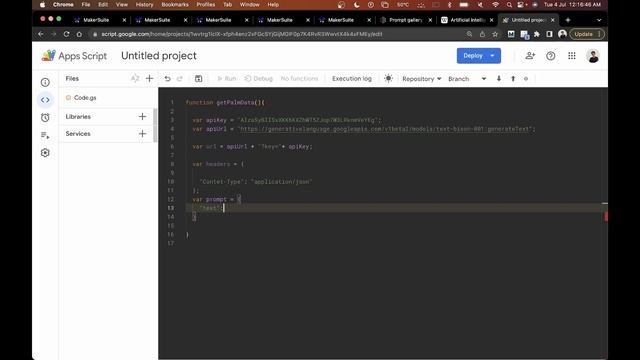Image resolution: width=640 pixels, height=360 pixels.
Task: Toggle light theme sun icon
Action: click(389, 78)
